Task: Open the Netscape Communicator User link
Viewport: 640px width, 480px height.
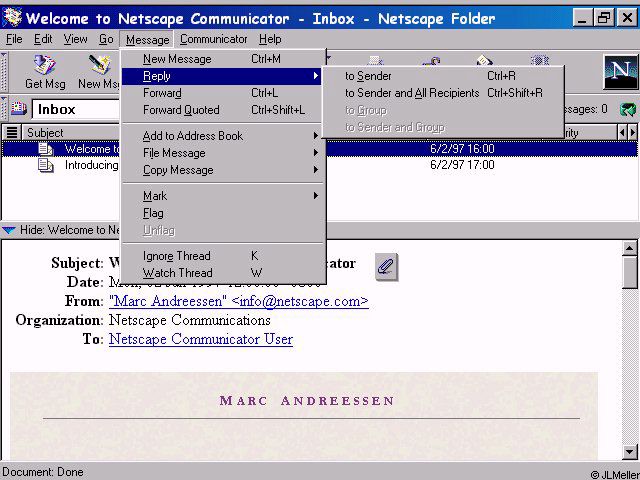Action: pyautogui.click(x=201, y=339)
